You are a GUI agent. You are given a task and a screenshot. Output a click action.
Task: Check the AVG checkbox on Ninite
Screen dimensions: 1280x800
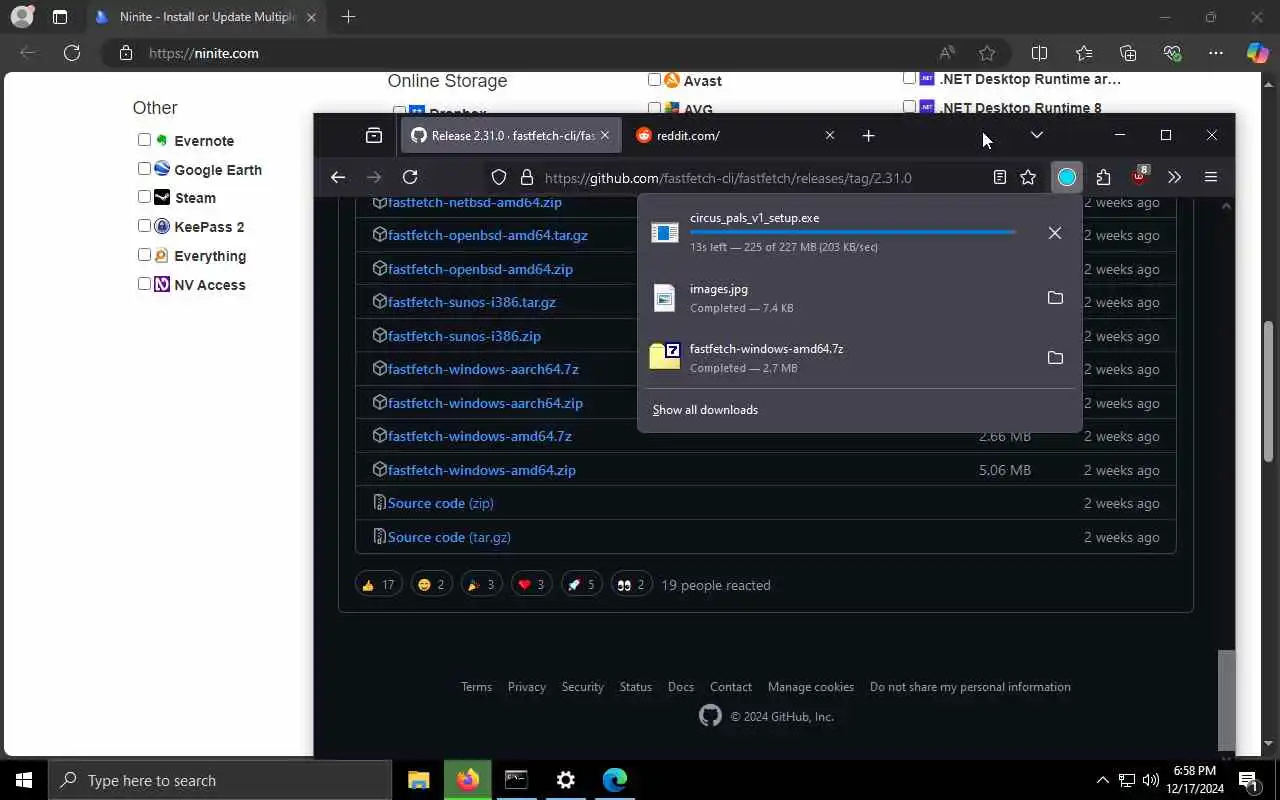654,108
